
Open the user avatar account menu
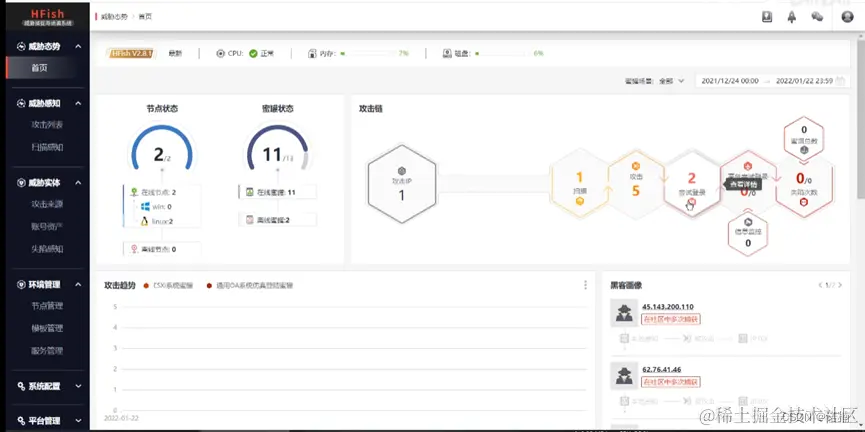click(847, 17)
